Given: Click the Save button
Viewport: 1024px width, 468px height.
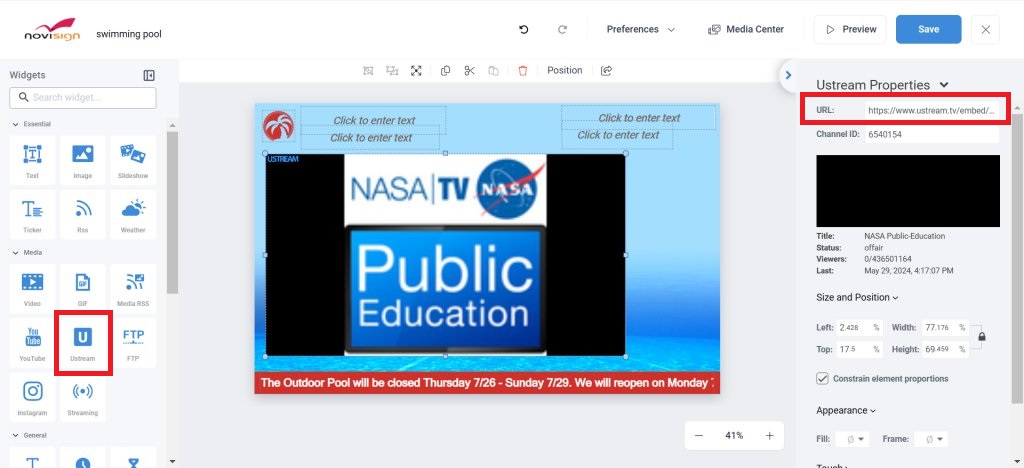Looking at the screenshot, I should [x=929, y=29].
